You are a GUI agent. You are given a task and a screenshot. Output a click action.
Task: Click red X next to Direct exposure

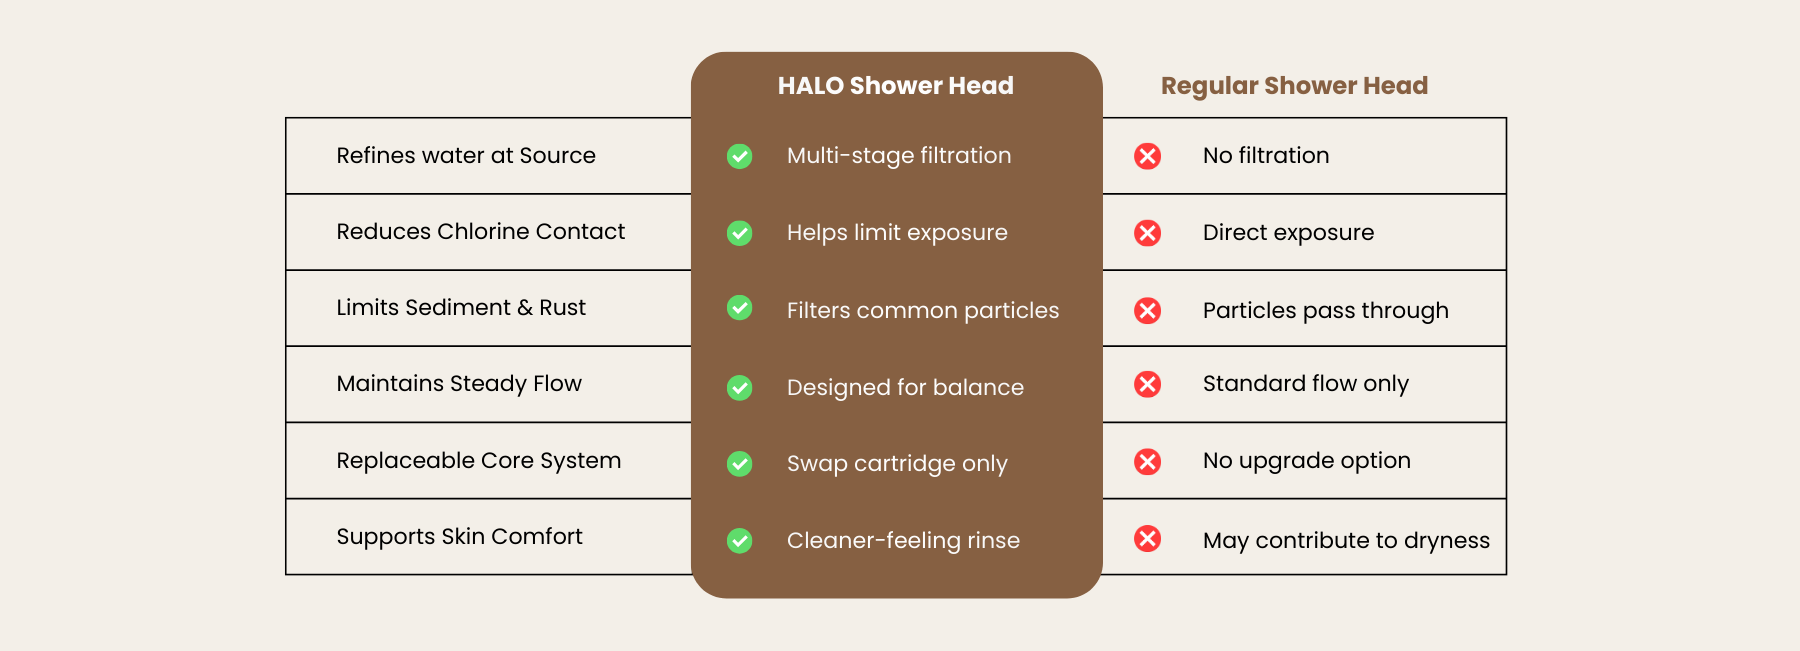[1148, 233]
